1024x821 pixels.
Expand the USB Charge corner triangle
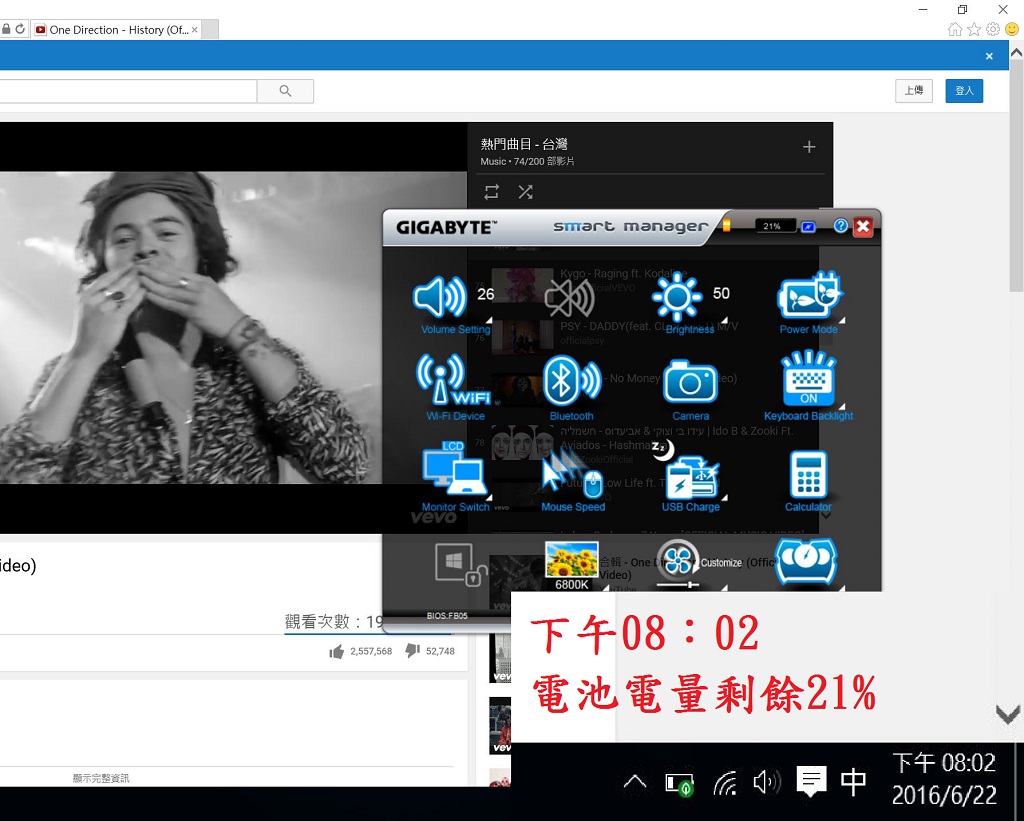(724, 498)
